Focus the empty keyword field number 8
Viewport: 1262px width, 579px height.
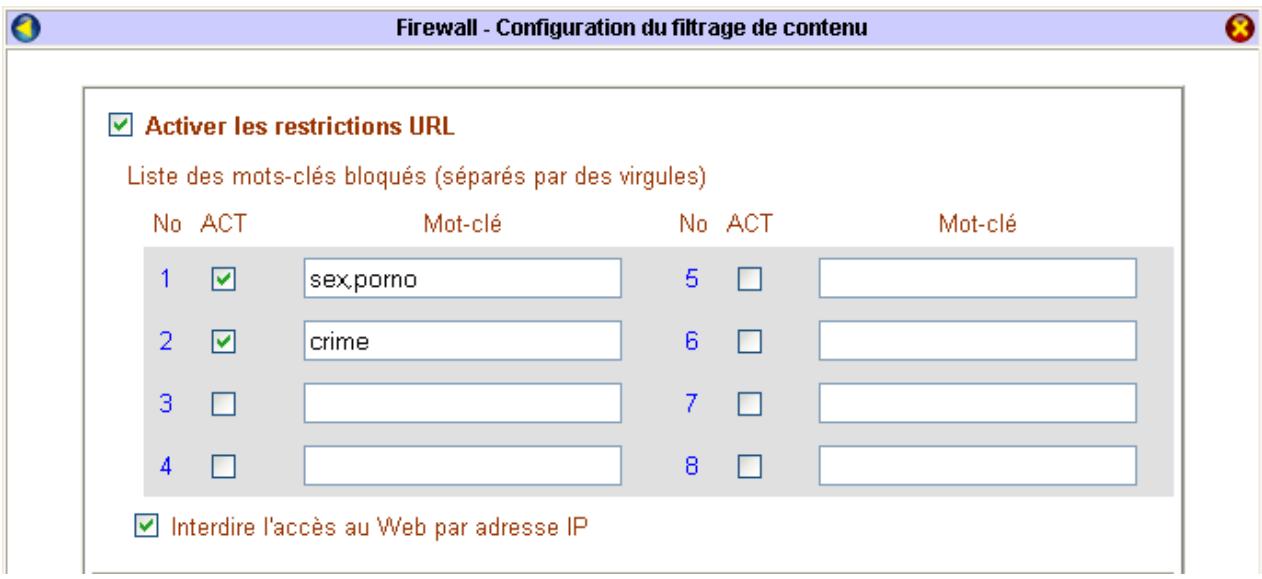[977, 465]
